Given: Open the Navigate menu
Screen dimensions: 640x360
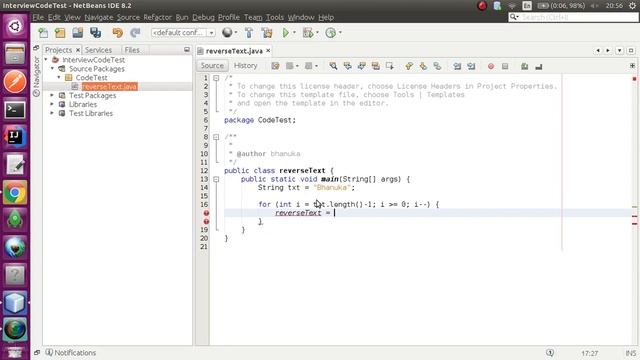Looking at the screenshot, I should coord(99,17).
